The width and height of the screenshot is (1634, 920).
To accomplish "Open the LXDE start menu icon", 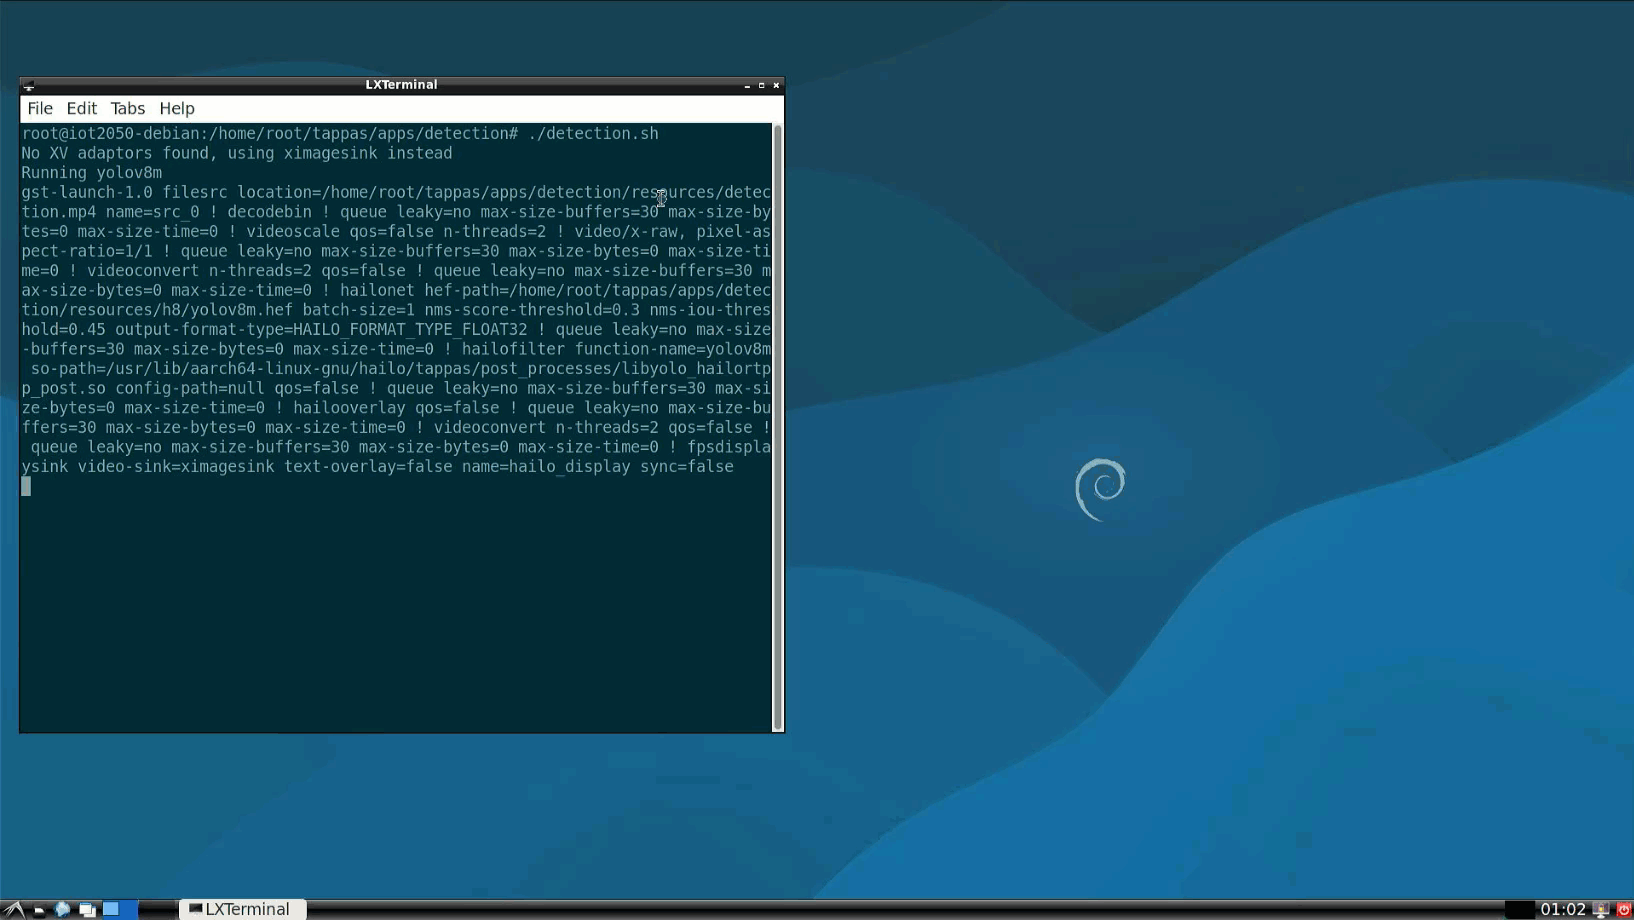I will 13,909.
